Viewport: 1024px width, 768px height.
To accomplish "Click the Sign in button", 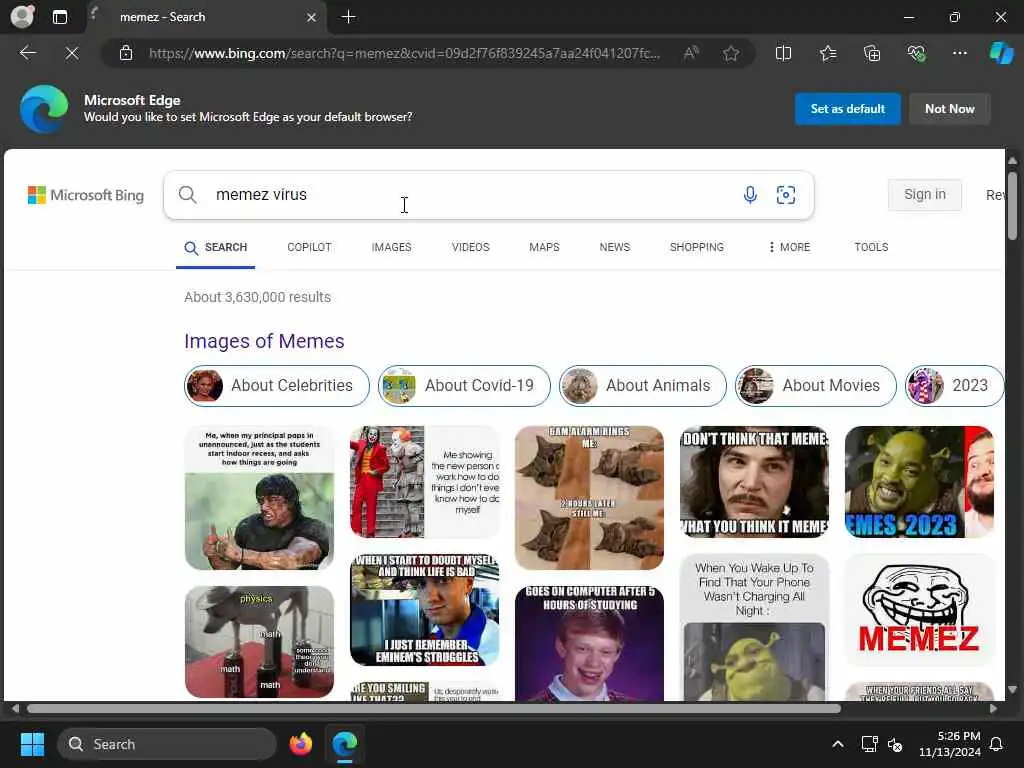I will pyautogui.click(x=924, y=195).
